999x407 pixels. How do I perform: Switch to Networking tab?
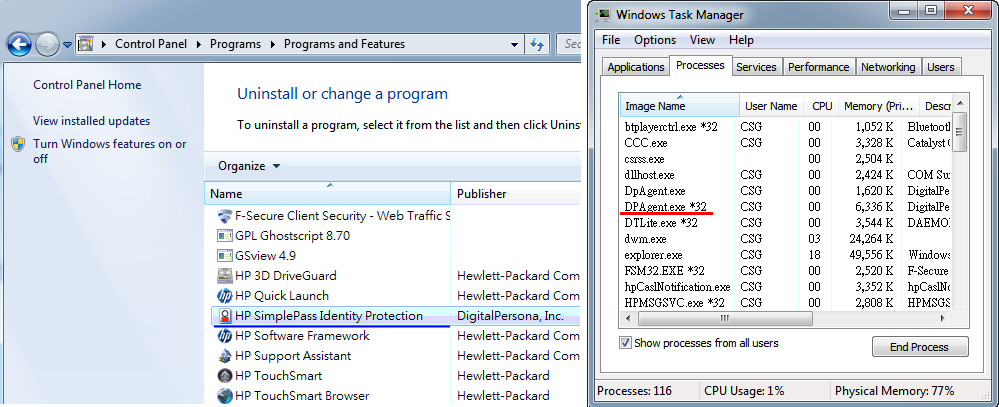pyautogui.click(x=888, y=67)
